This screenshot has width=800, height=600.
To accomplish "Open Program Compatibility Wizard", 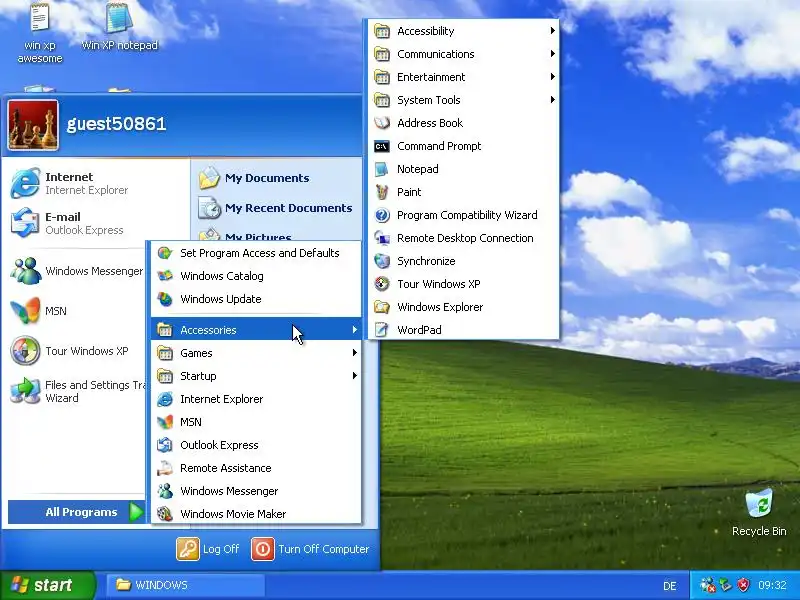I will click(x=464, y=215).
